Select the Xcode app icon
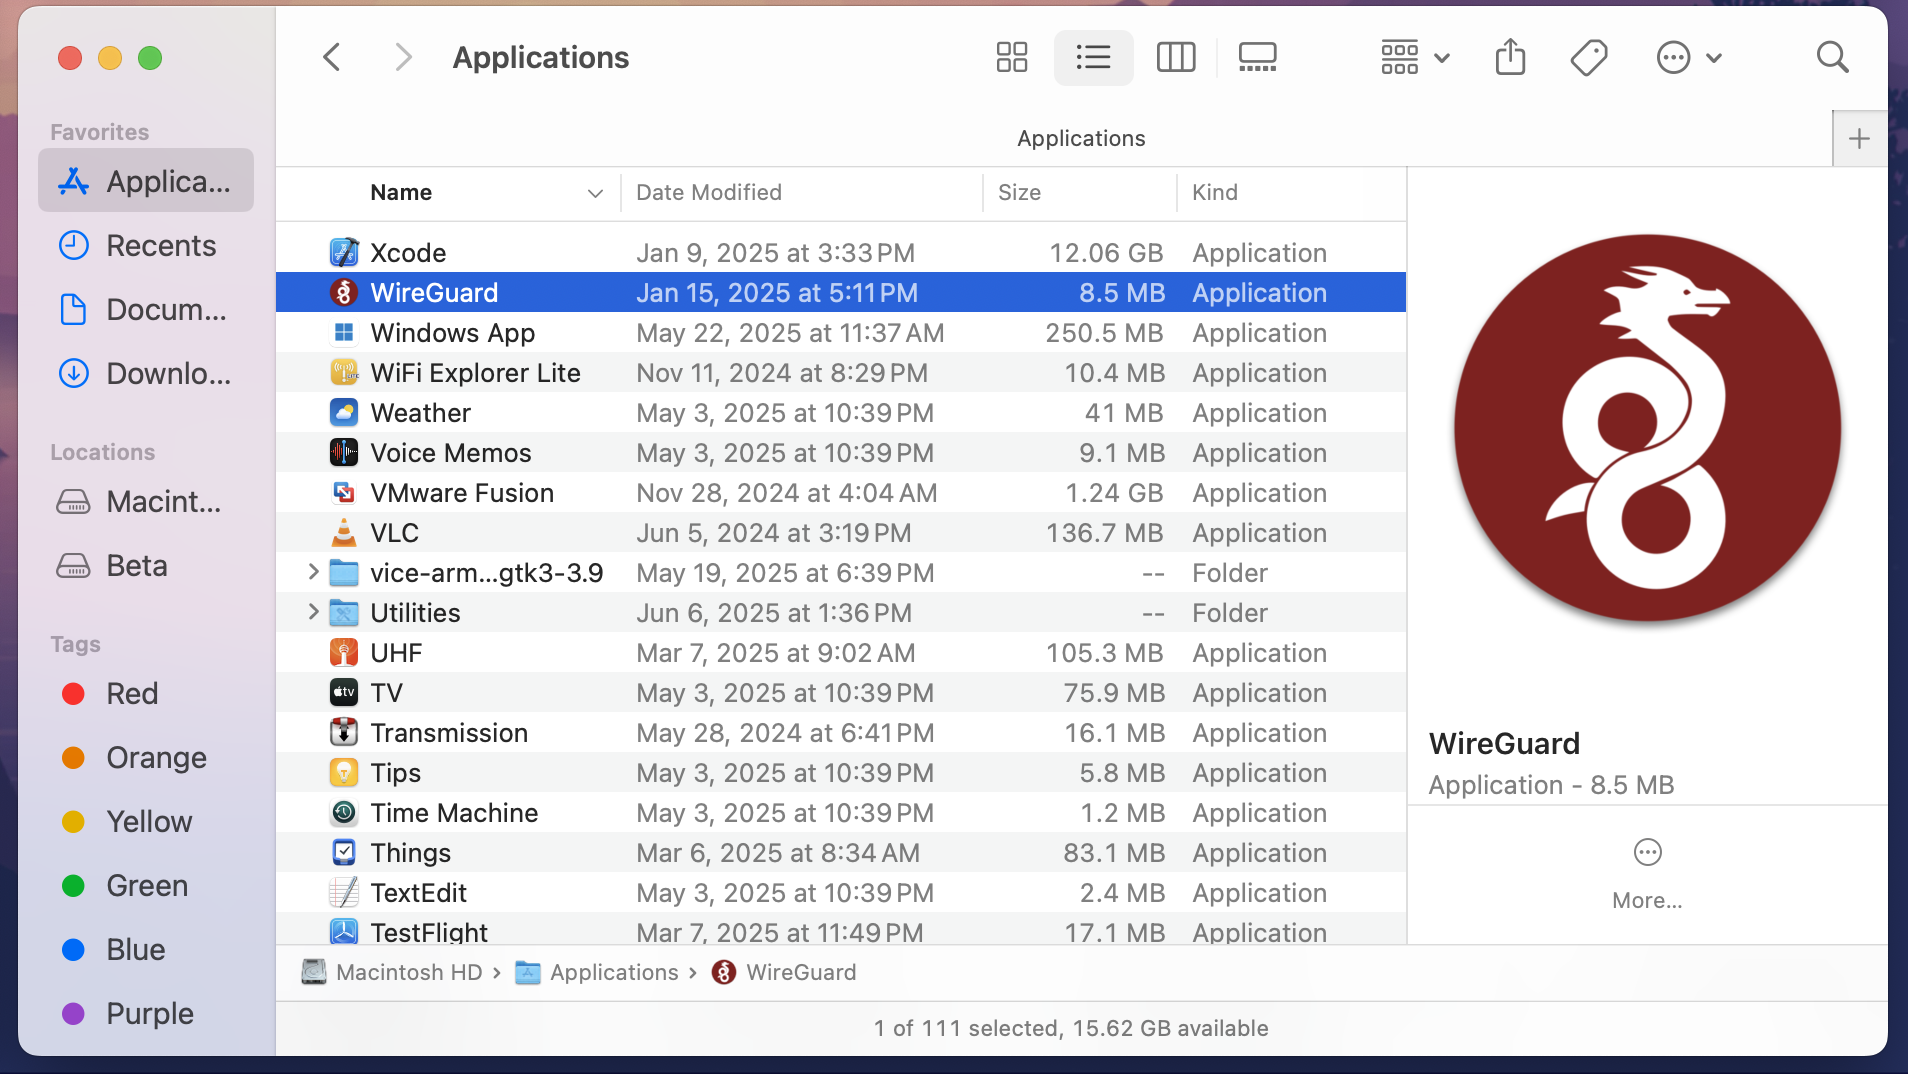Image resolution: width=1908 pixels, height=1074 pixels. coord(344,252)
